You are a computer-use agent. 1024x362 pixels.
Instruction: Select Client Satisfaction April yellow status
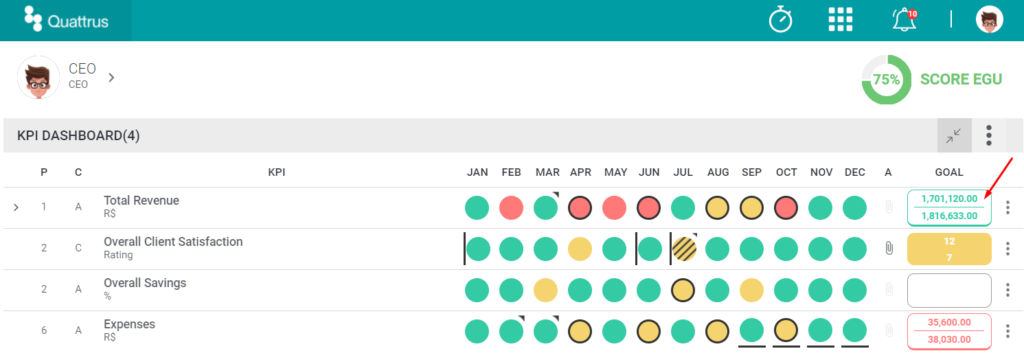(x=580, y=249)
